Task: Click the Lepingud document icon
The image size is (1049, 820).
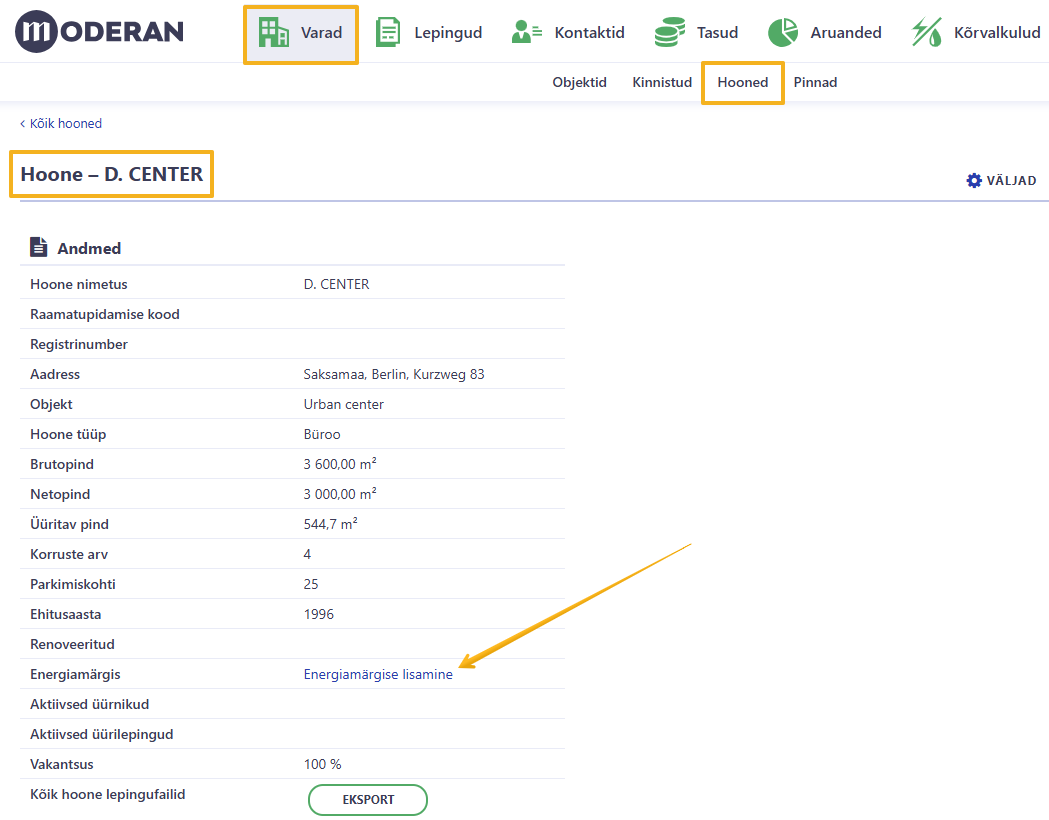Action: point(388,32)
